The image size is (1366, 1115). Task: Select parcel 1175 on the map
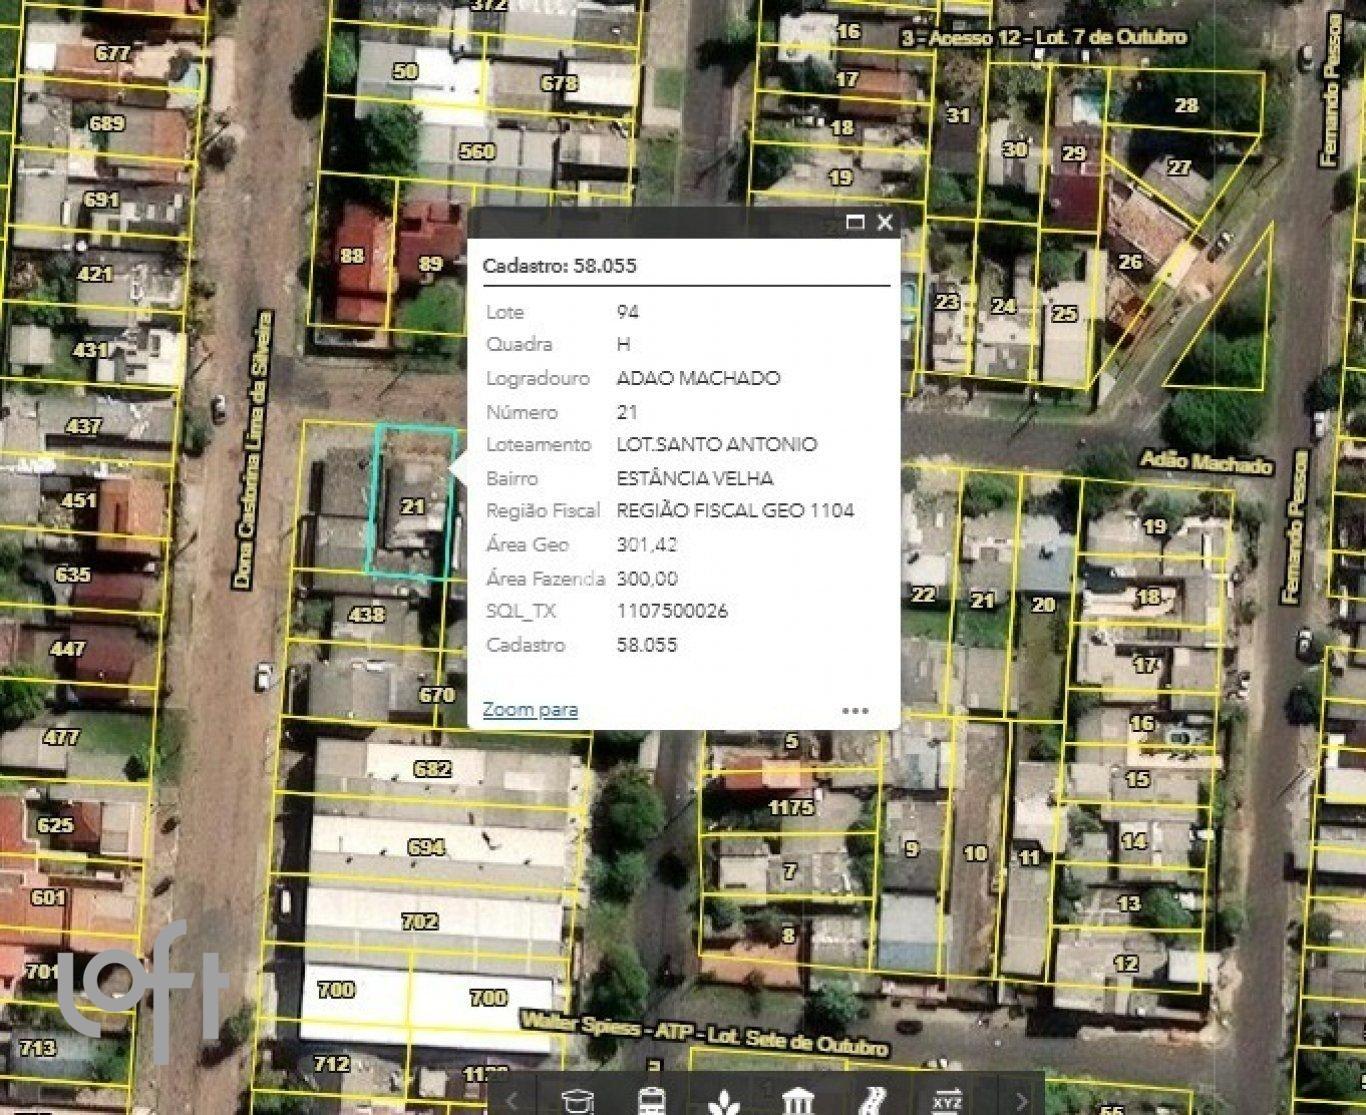790,806
